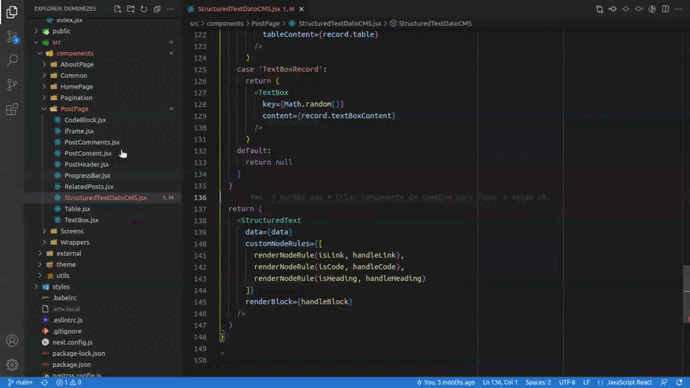Split the editor to the right
690x388 pixels.
tap(665, 9)
